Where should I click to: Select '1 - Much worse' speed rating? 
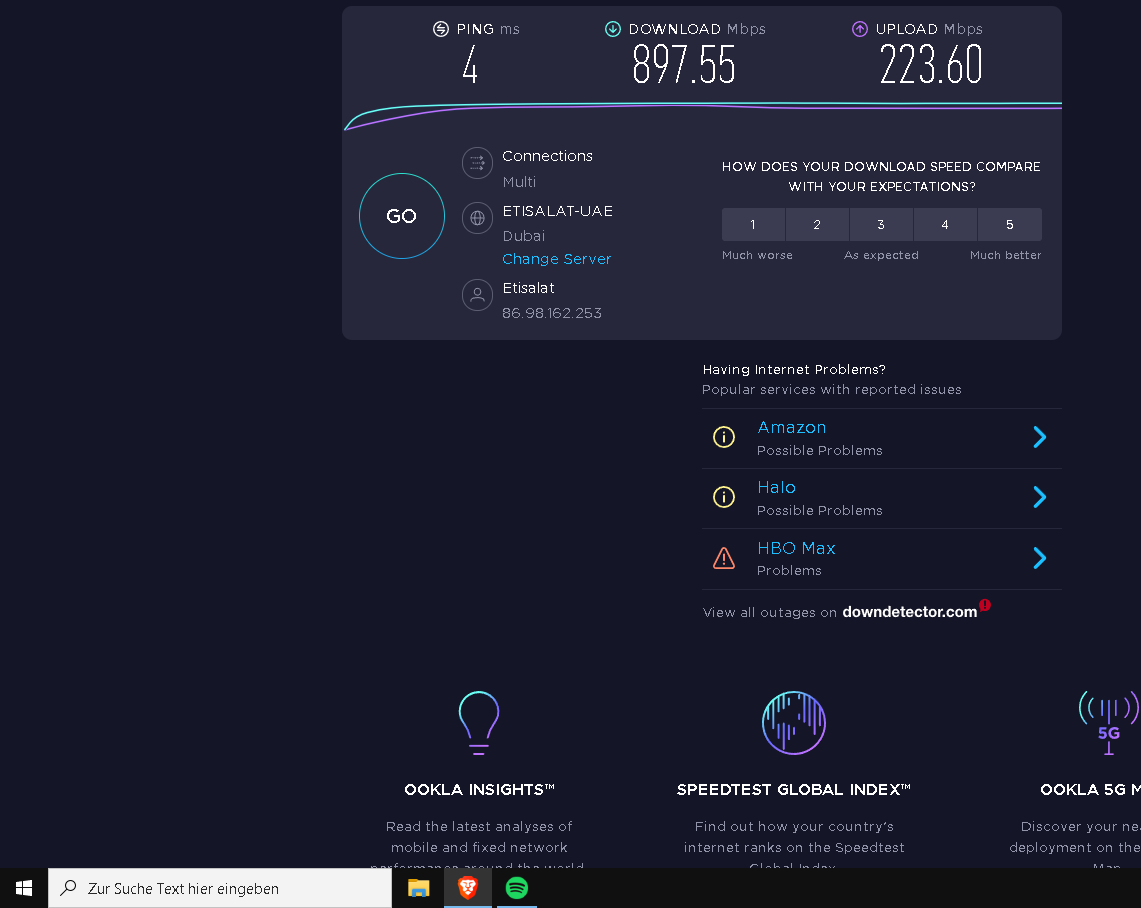click(x=753, y=224)
